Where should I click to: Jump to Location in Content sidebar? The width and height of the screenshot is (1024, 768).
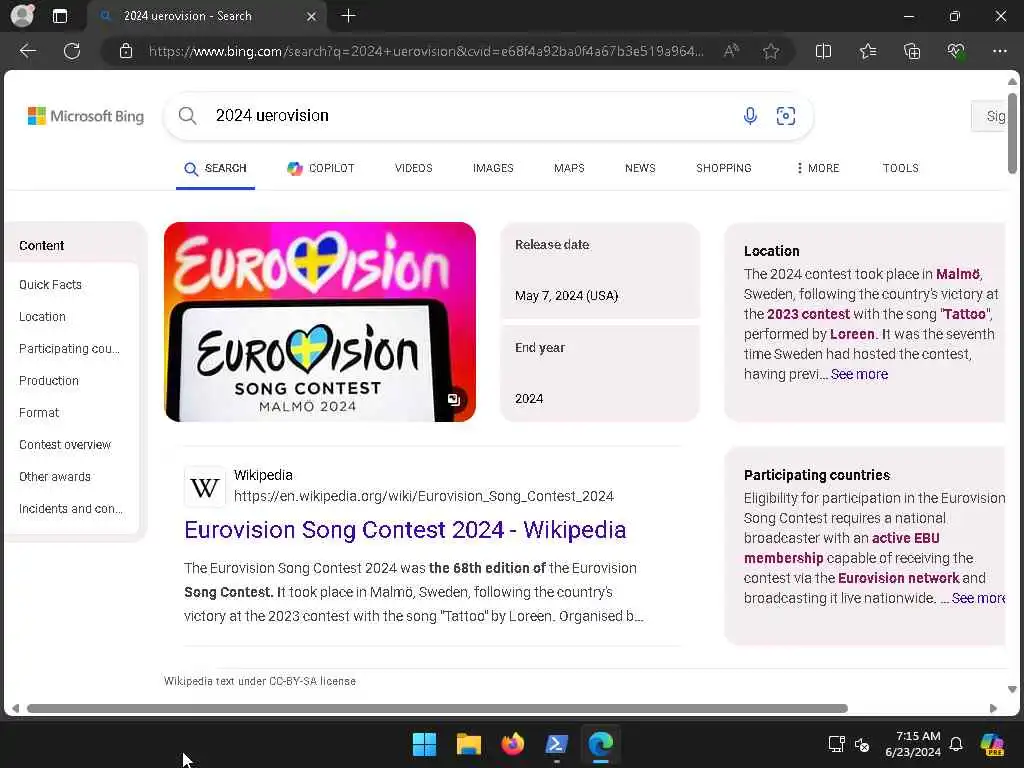point(42,317)
